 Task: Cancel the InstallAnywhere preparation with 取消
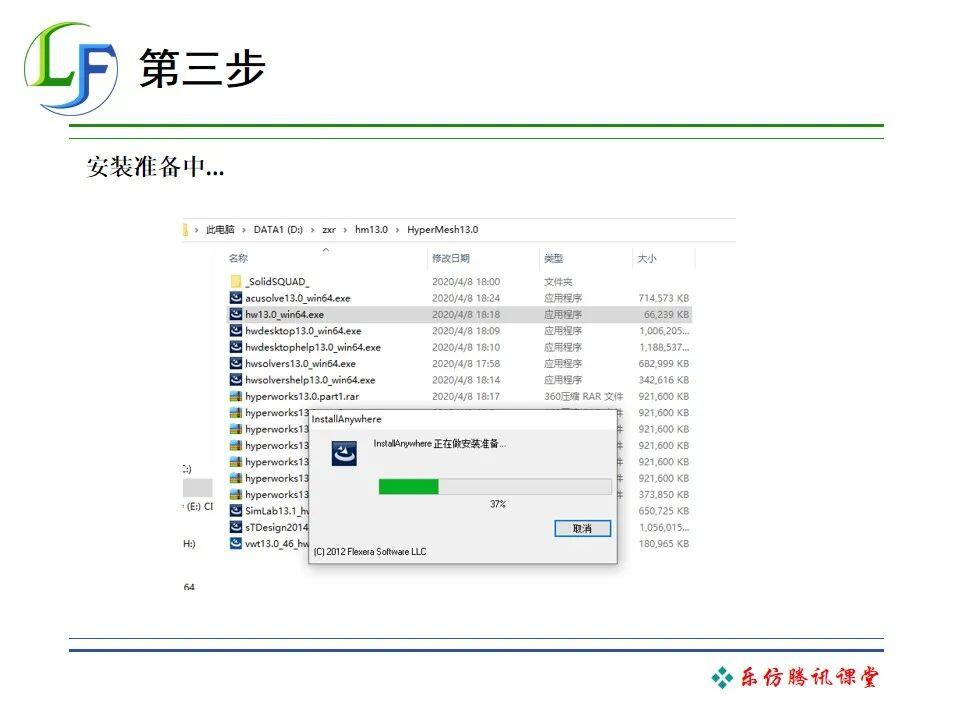(582, 528)
